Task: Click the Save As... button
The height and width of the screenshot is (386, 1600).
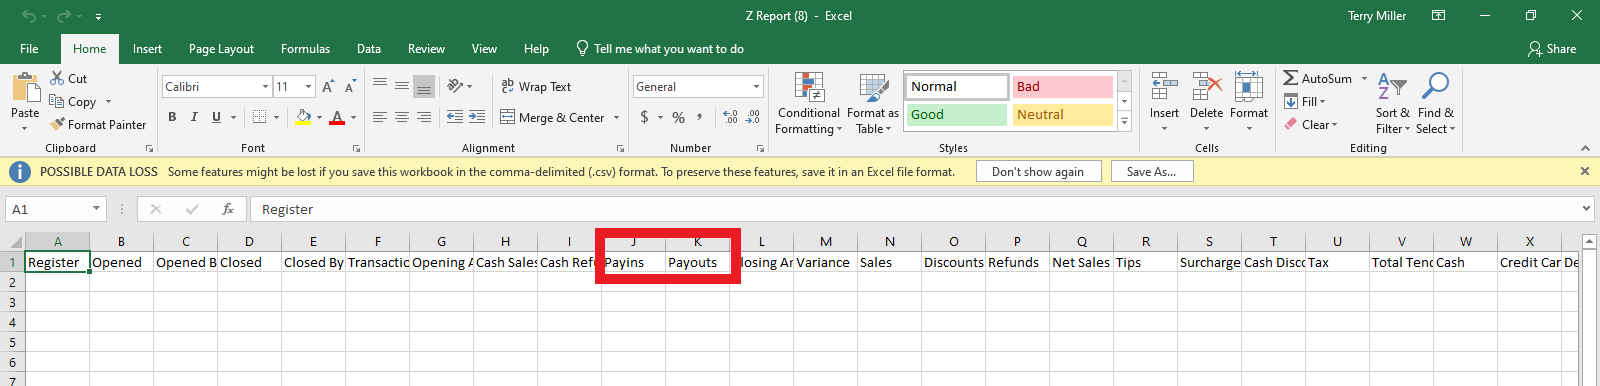Action: [1151, 172]
